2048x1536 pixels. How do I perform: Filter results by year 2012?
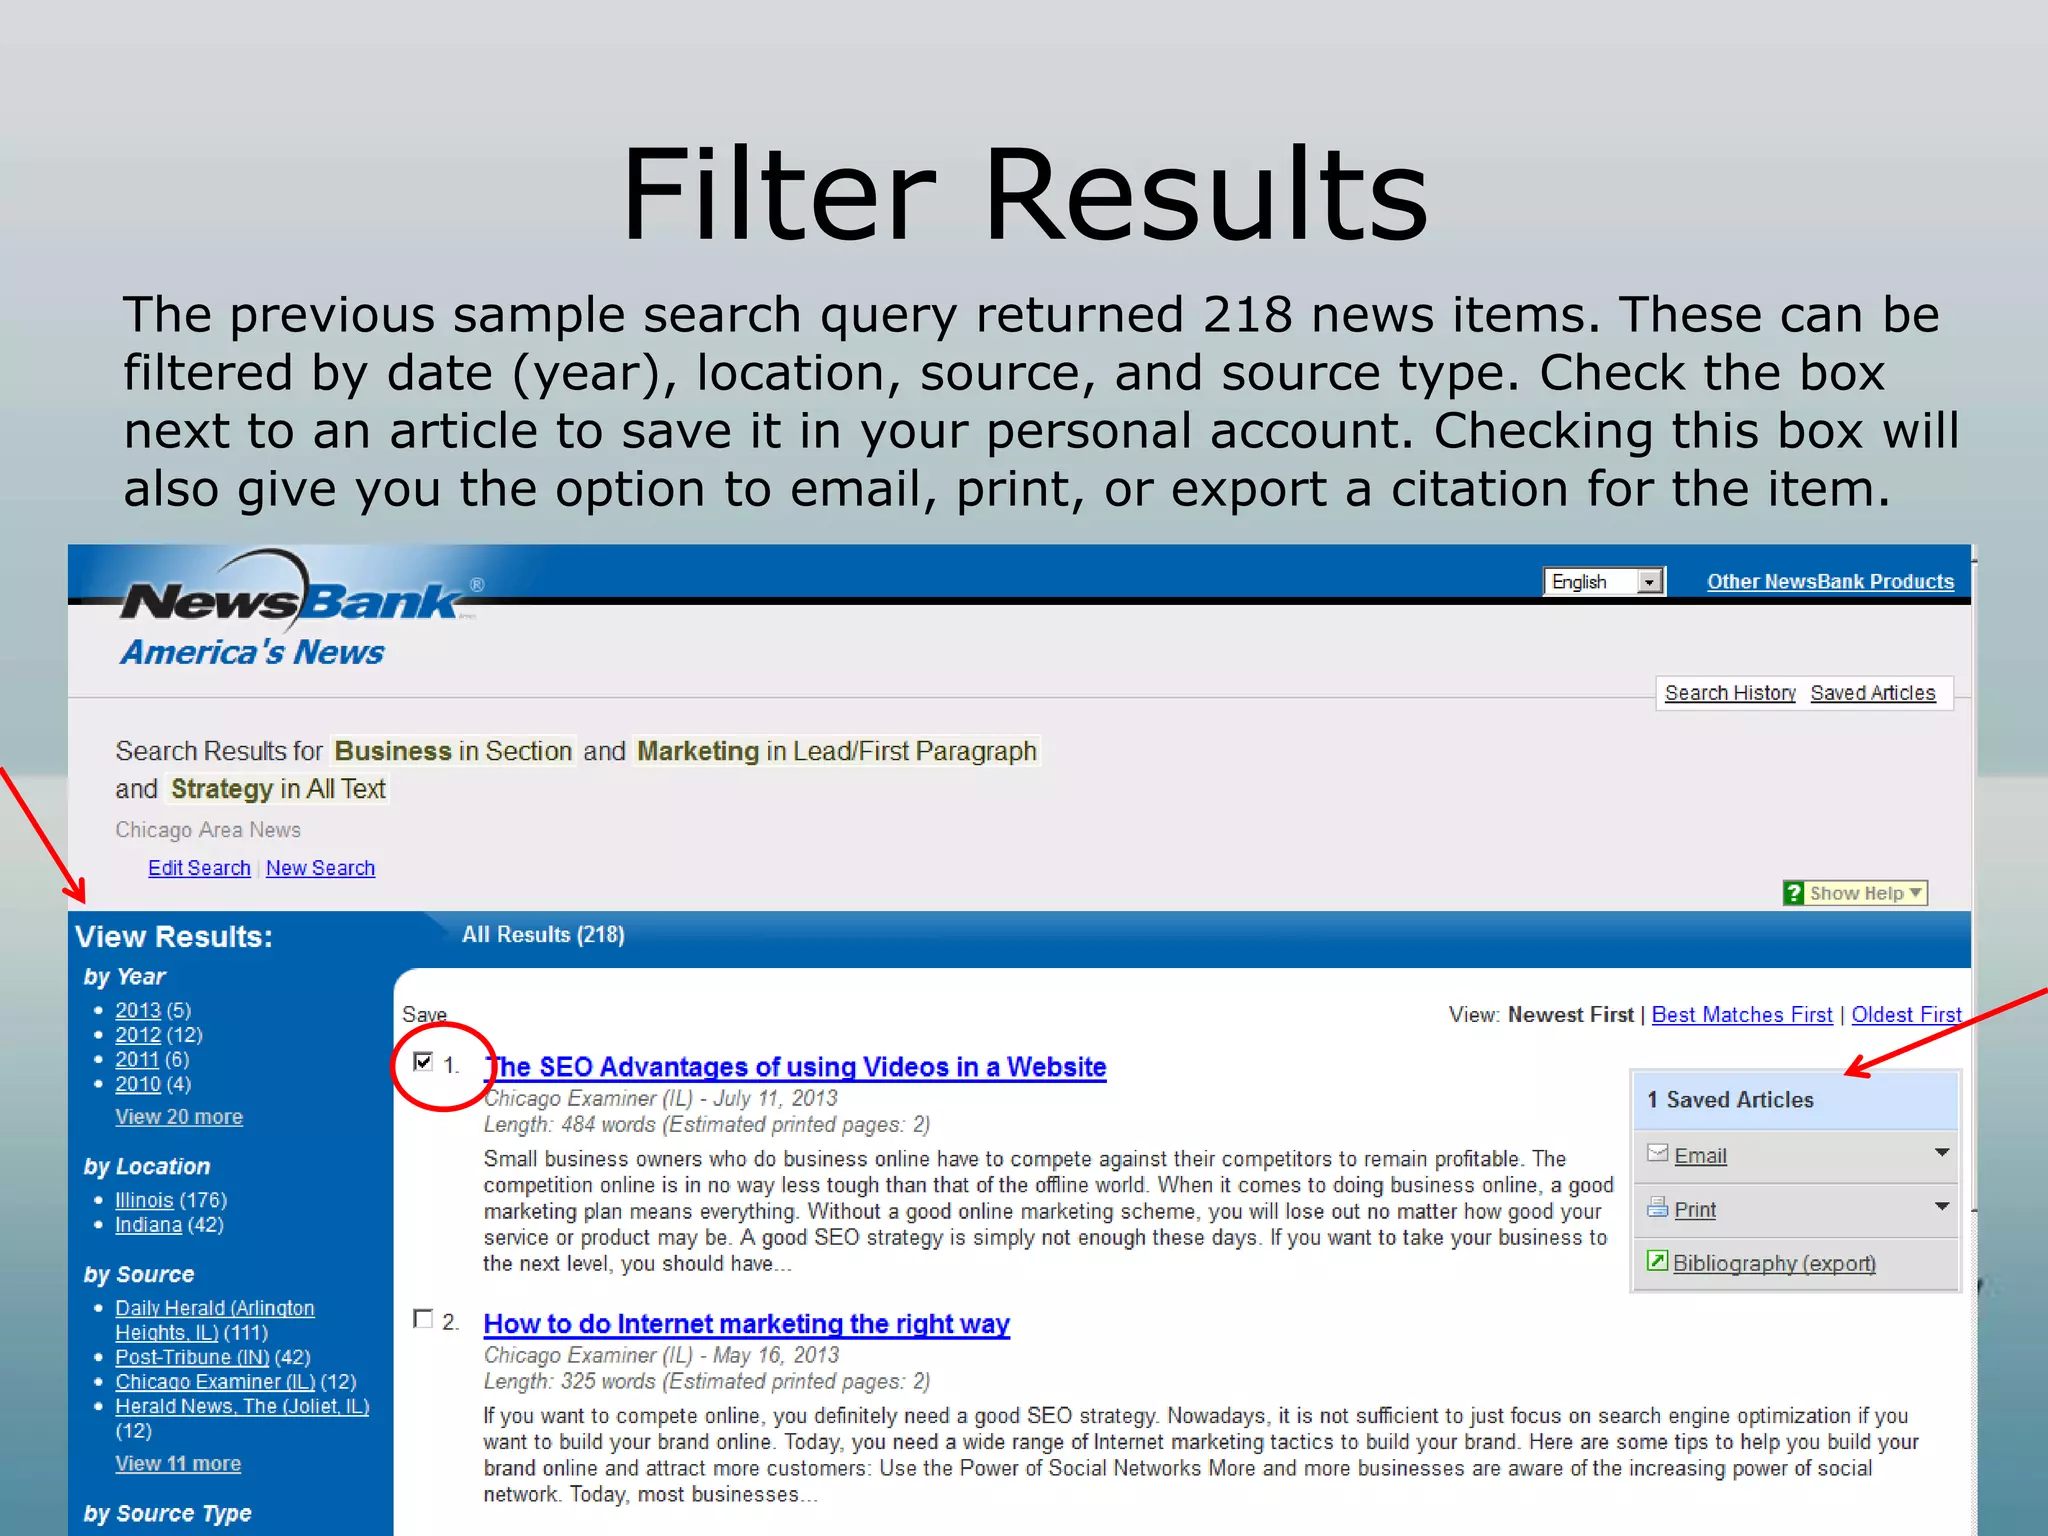[x=138, y=1035]
